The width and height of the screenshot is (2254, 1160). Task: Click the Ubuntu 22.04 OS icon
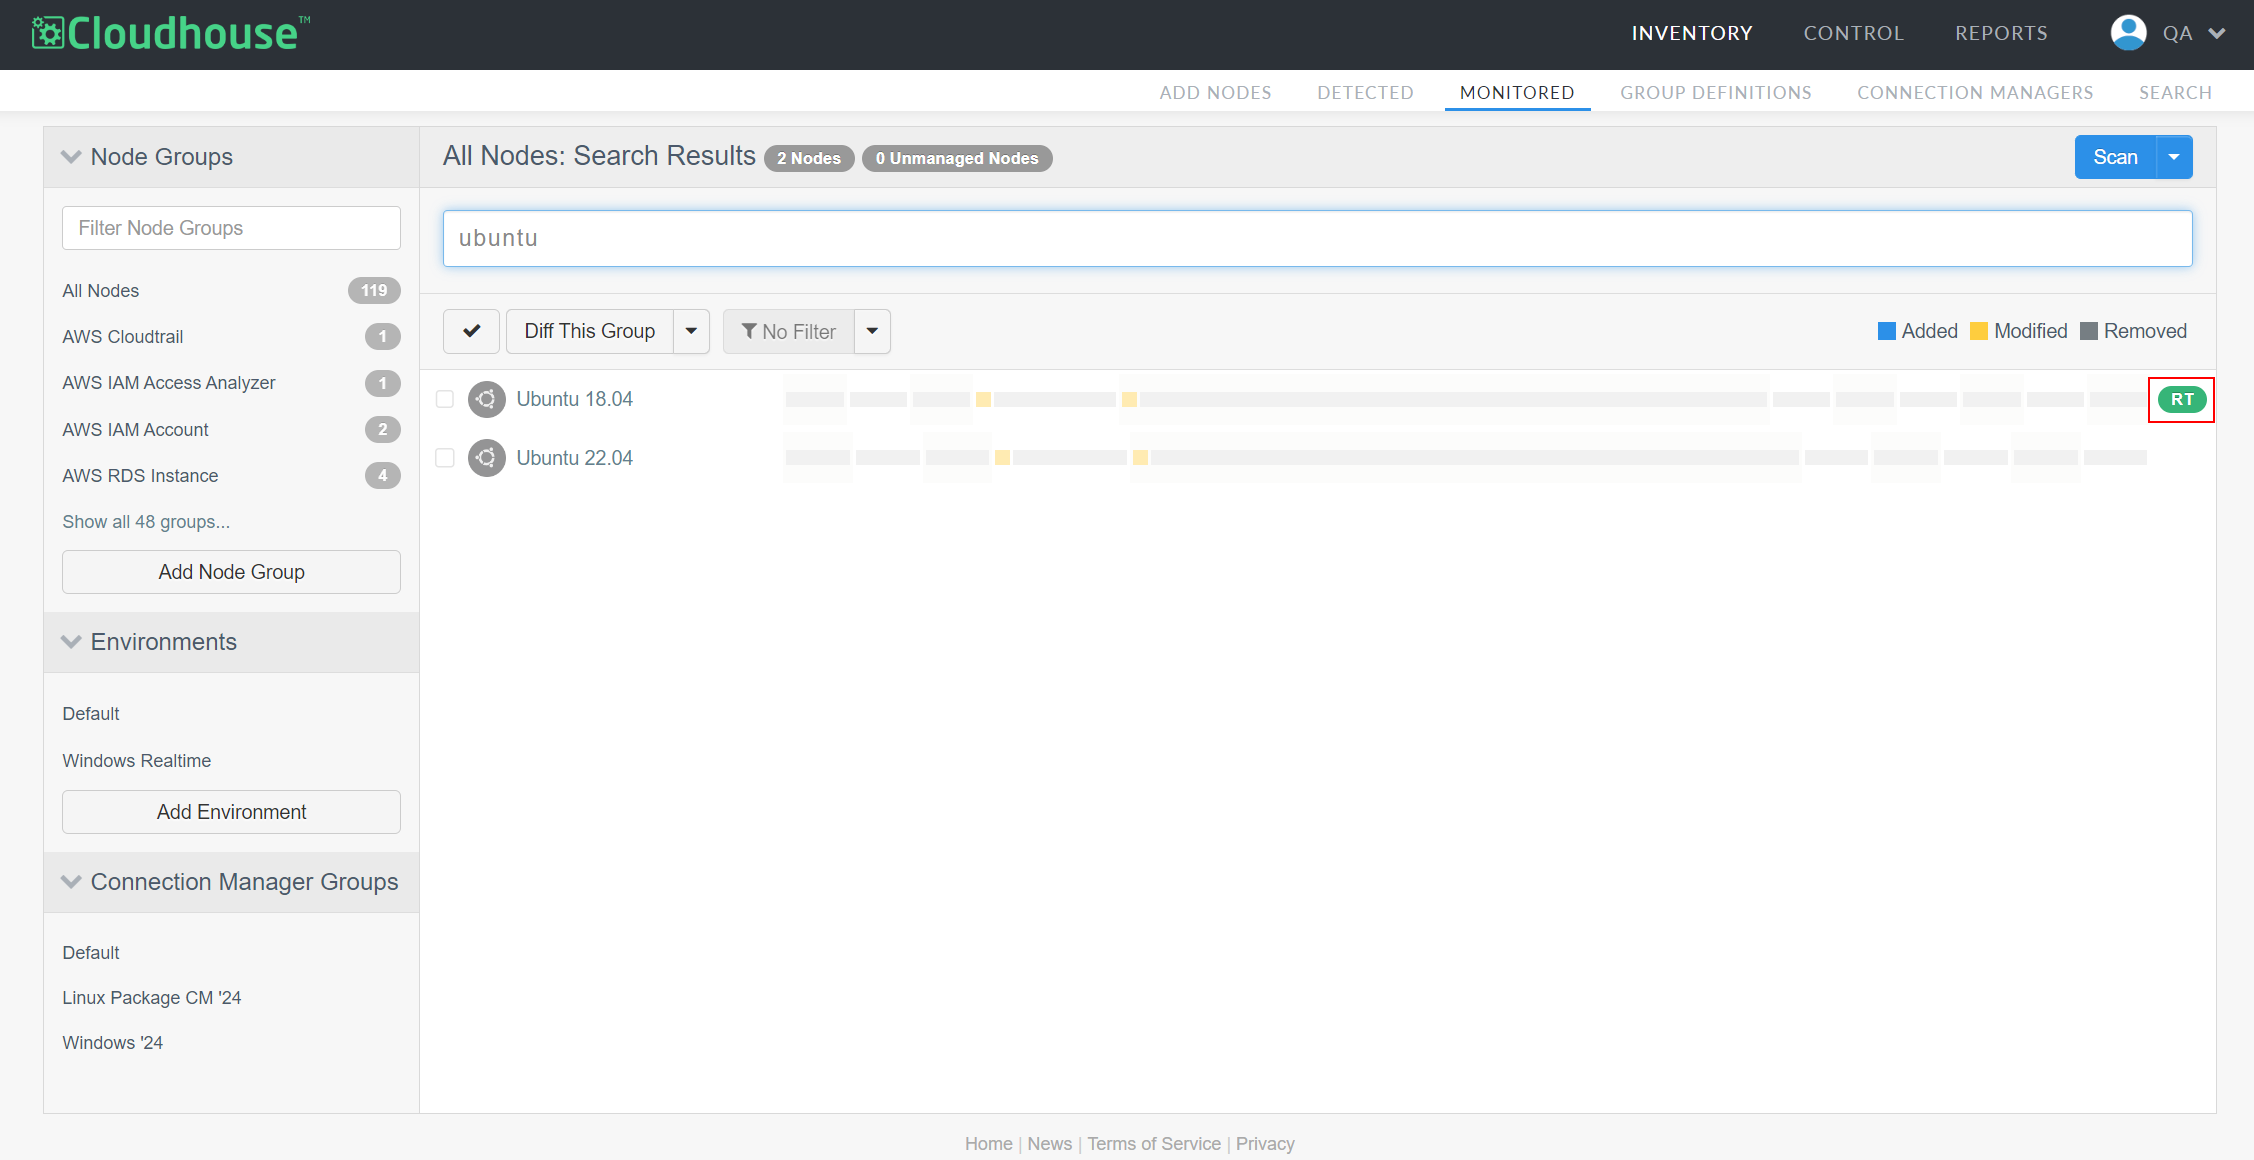point(486,458)
